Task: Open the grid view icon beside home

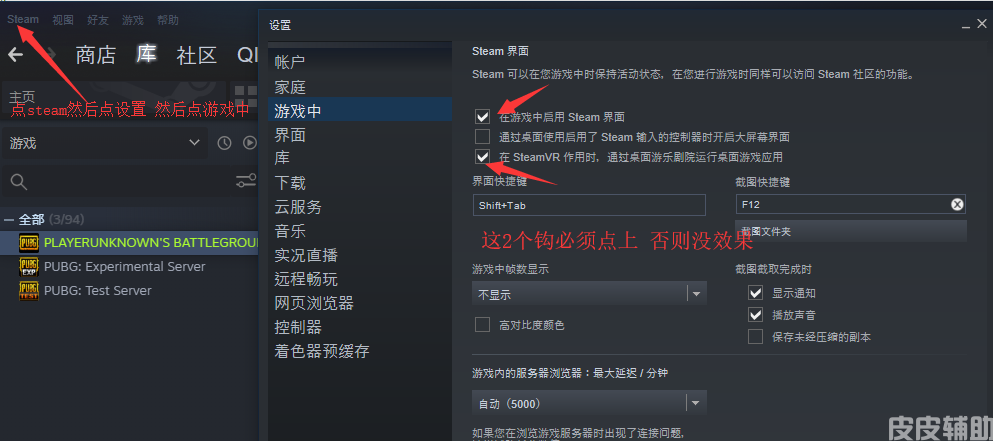Action: click(246, 96)
